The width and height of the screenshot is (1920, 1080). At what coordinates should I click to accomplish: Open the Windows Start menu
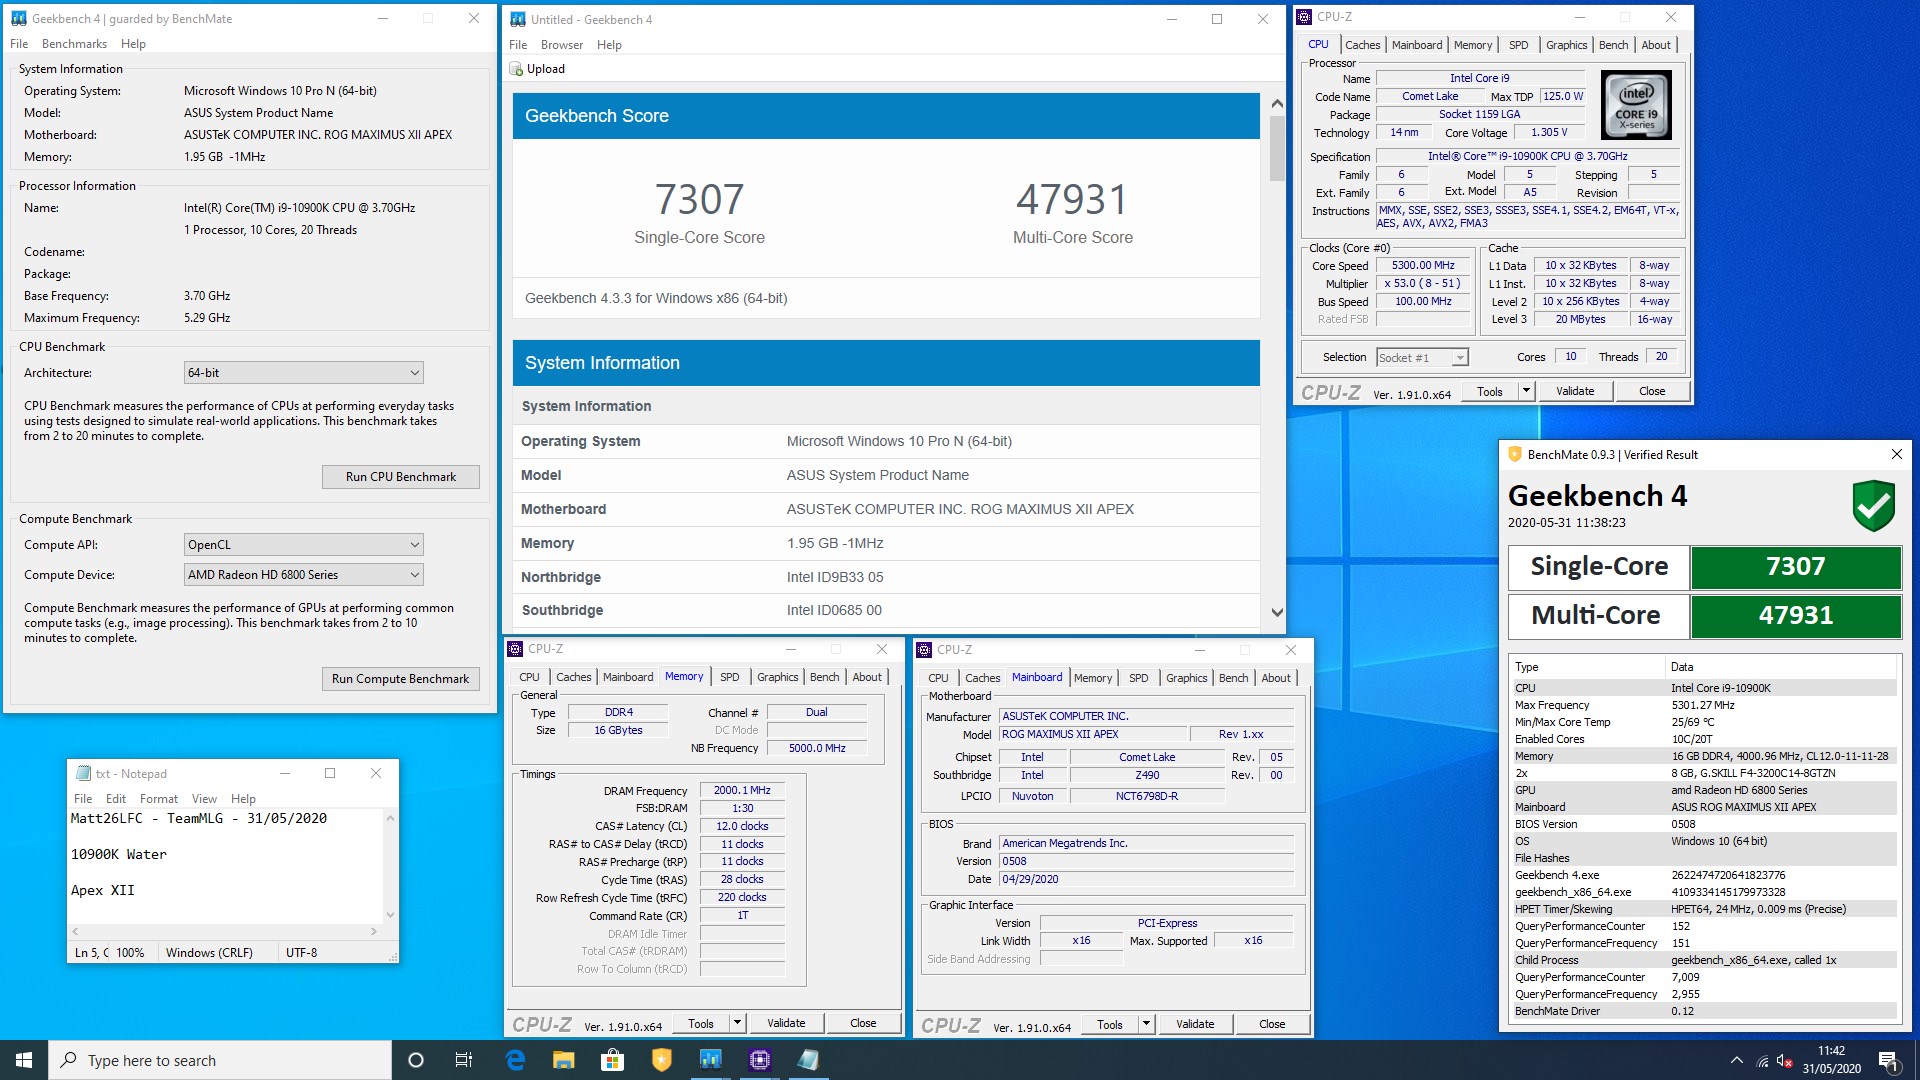24,1060
